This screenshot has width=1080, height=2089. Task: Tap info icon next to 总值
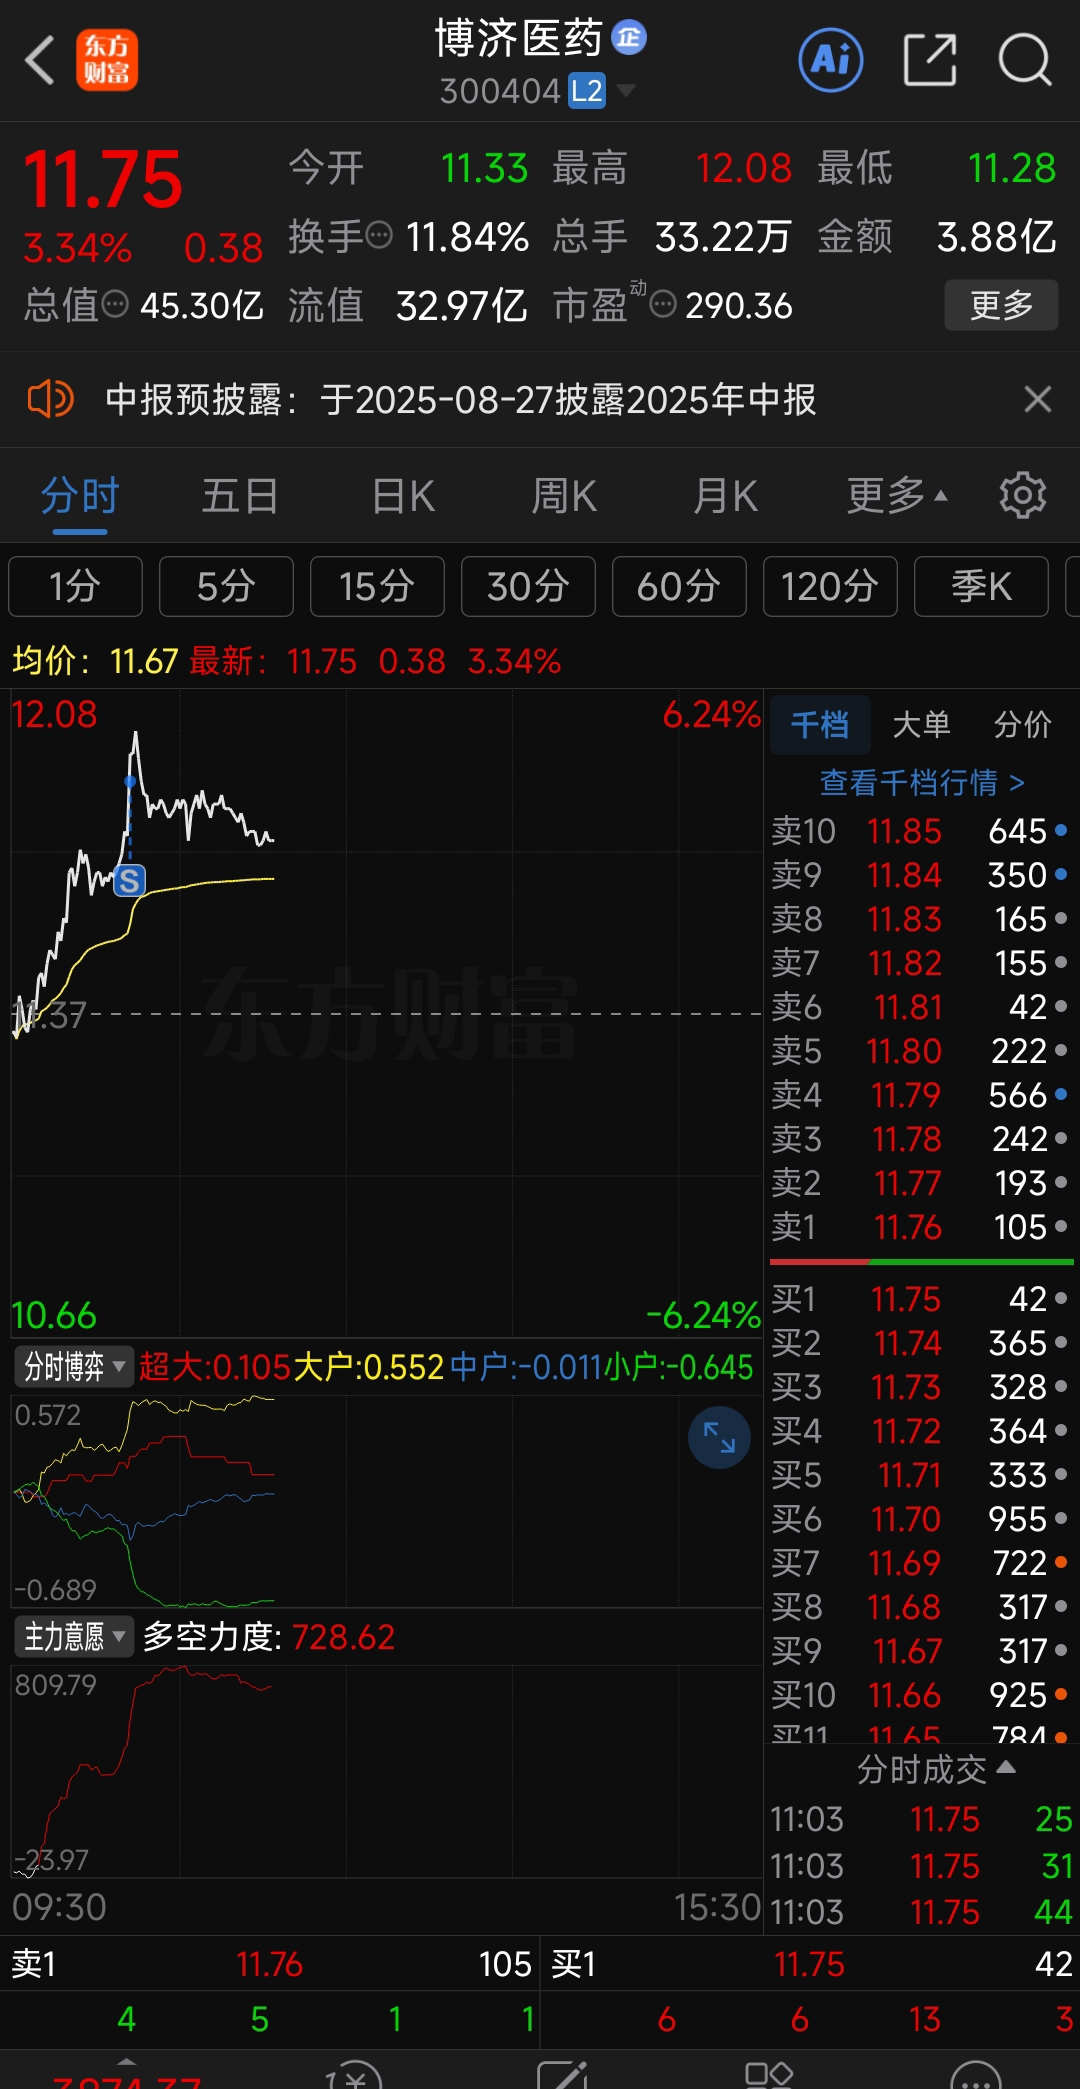click(x=116, y=303)
